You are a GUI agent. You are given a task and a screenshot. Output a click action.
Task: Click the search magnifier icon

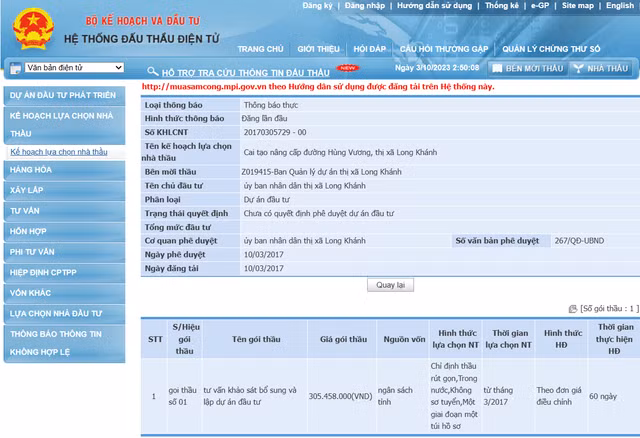point(153,70)
